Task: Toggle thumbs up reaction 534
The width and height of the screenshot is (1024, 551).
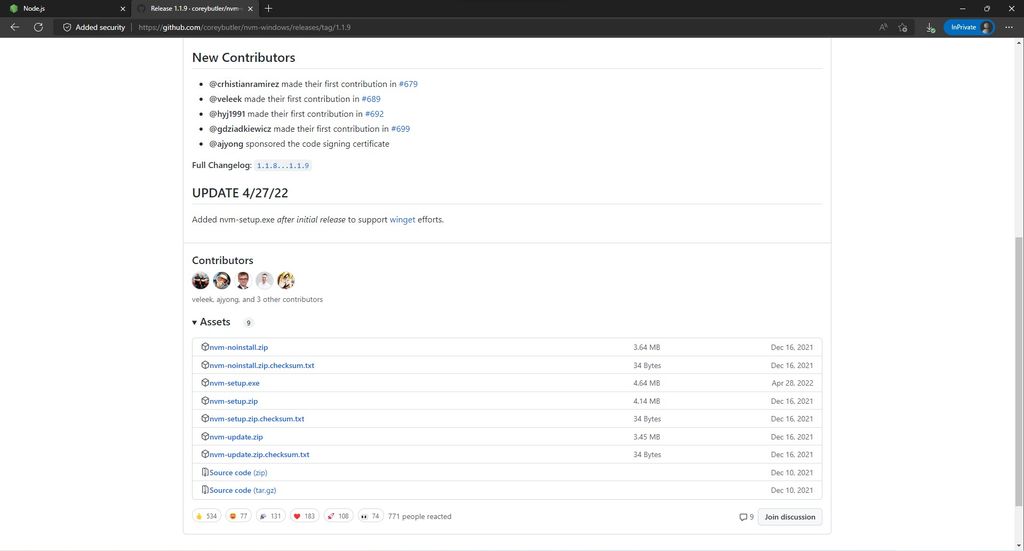Action: [206, 516]
